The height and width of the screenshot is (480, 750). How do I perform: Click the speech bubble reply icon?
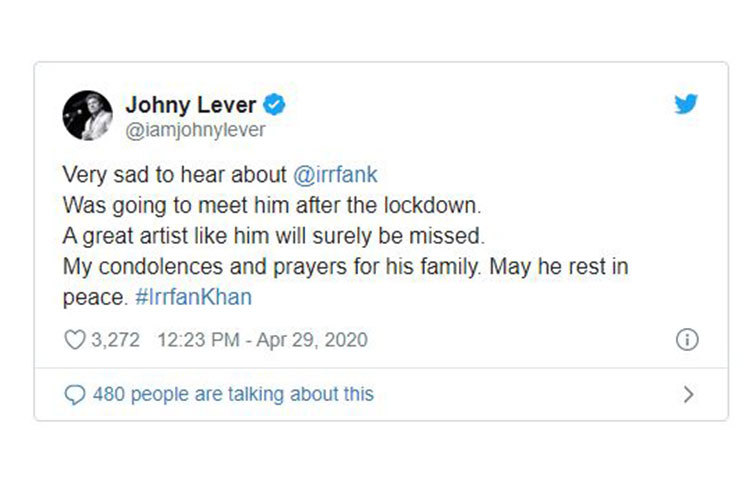tap(75, 394)
